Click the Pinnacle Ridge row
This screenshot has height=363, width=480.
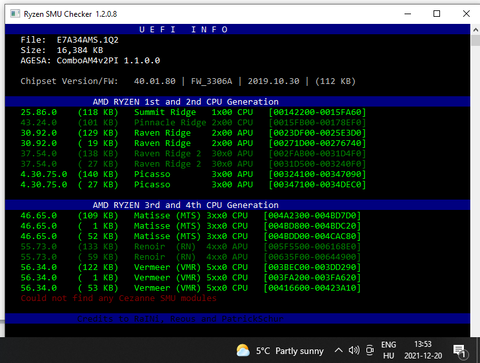click(193, 123)
